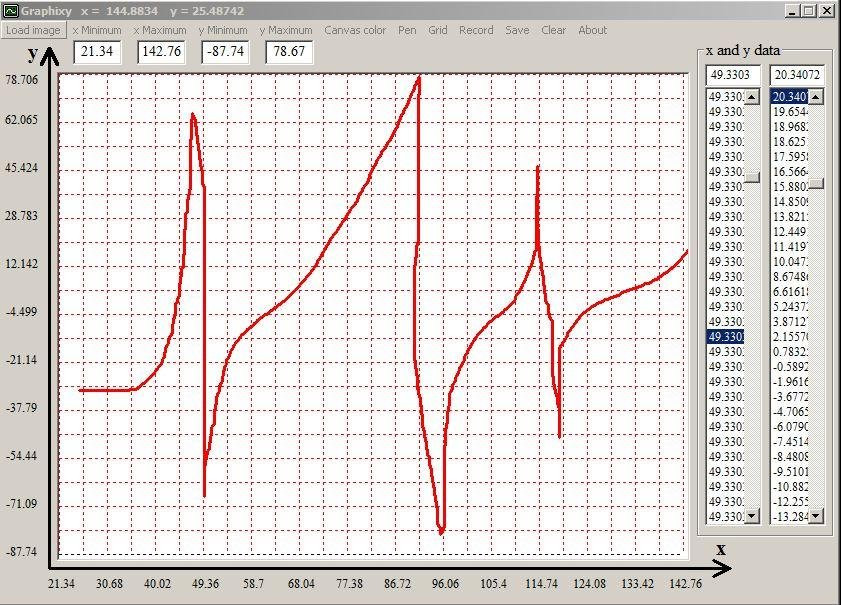Select y value 5.2437 in list
This screenshot has width=841, height=605.
(x=790, y=307)
